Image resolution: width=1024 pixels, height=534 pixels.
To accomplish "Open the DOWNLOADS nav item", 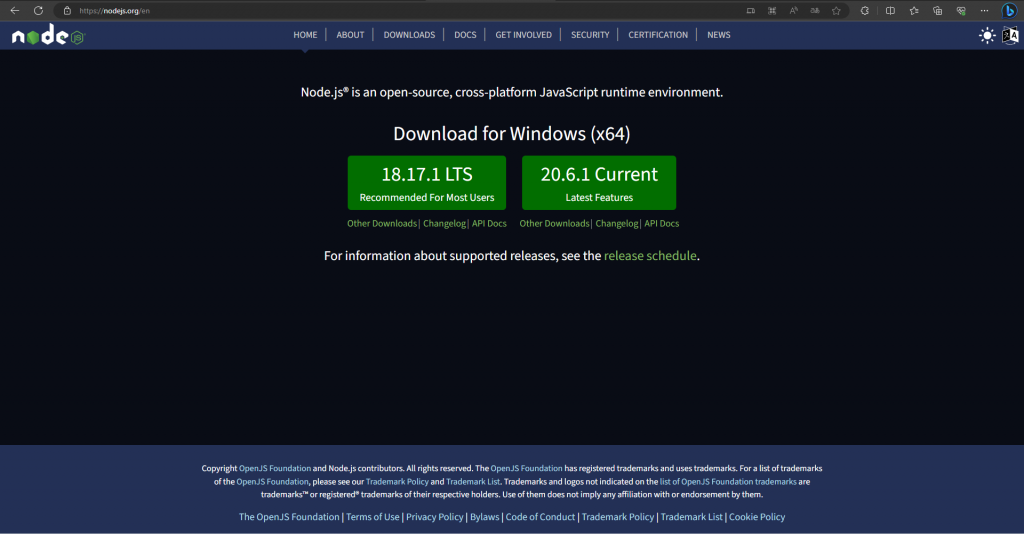I will pyautogui.click(x=409, y=35).
